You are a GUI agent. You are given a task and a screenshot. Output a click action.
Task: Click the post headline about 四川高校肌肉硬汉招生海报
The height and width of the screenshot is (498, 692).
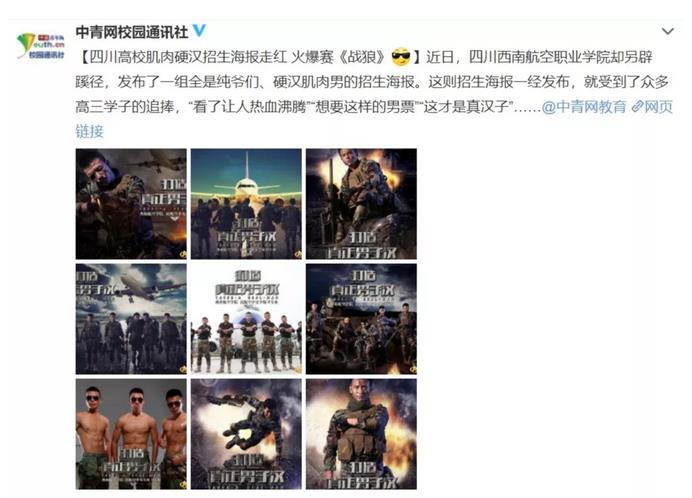coord(250,57)
